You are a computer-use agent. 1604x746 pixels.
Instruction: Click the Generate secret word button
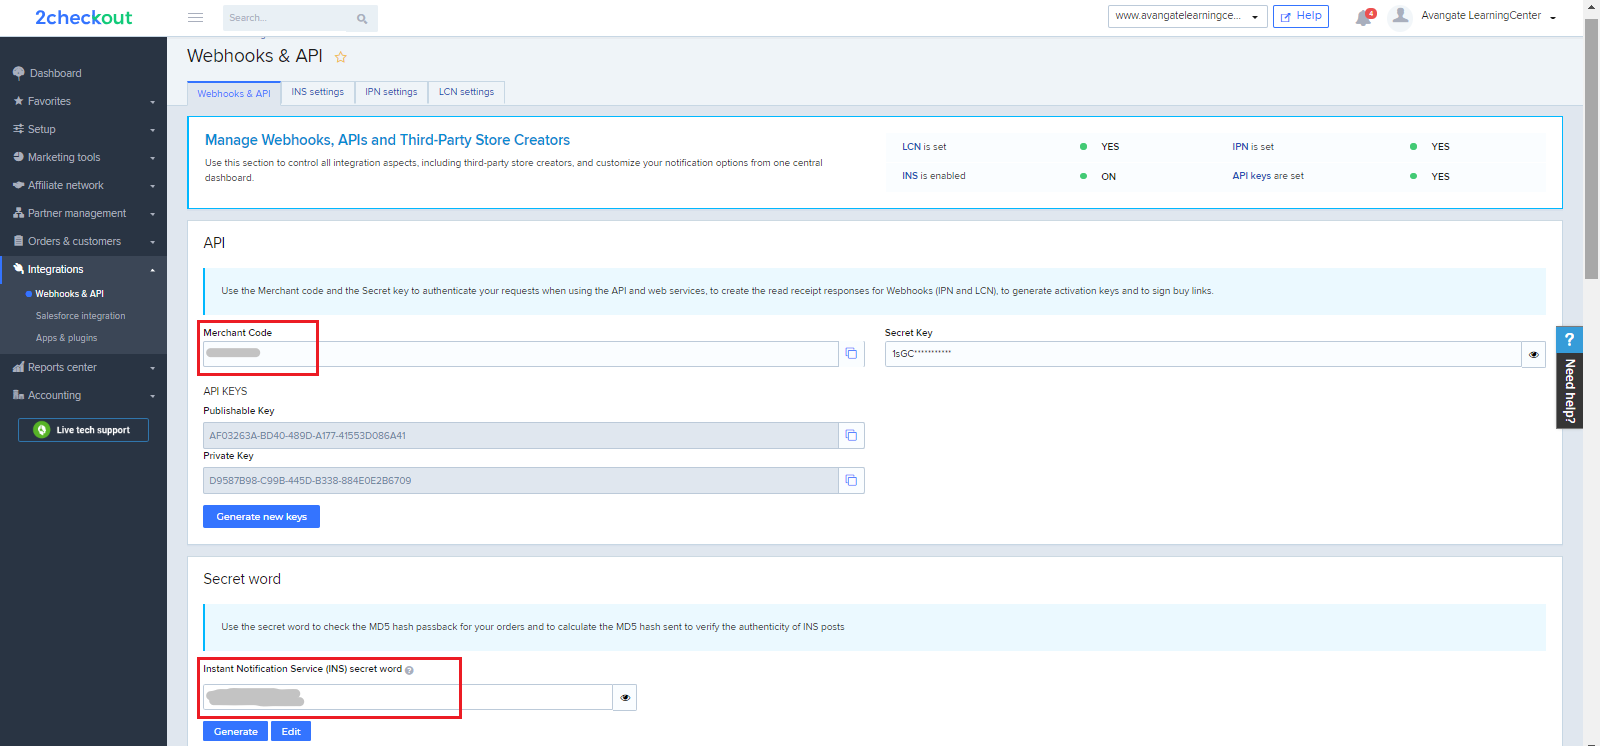[x=235, y=732]
